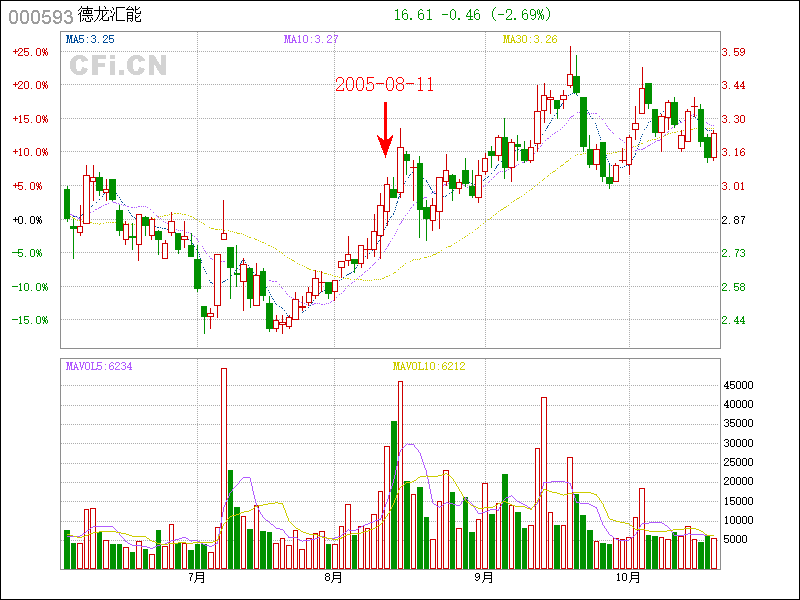Click the red arrow marking 2005-08-11
The image size is (800, 600).
(385, 130)
